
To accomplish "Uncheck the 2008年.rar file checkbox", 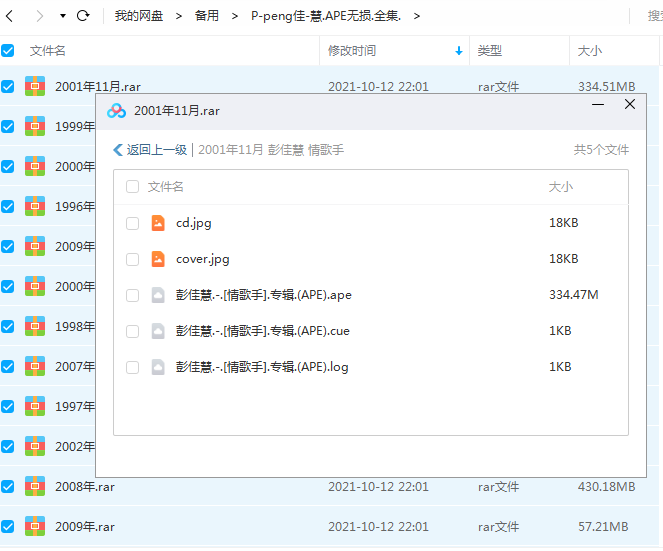I will 8,487.
